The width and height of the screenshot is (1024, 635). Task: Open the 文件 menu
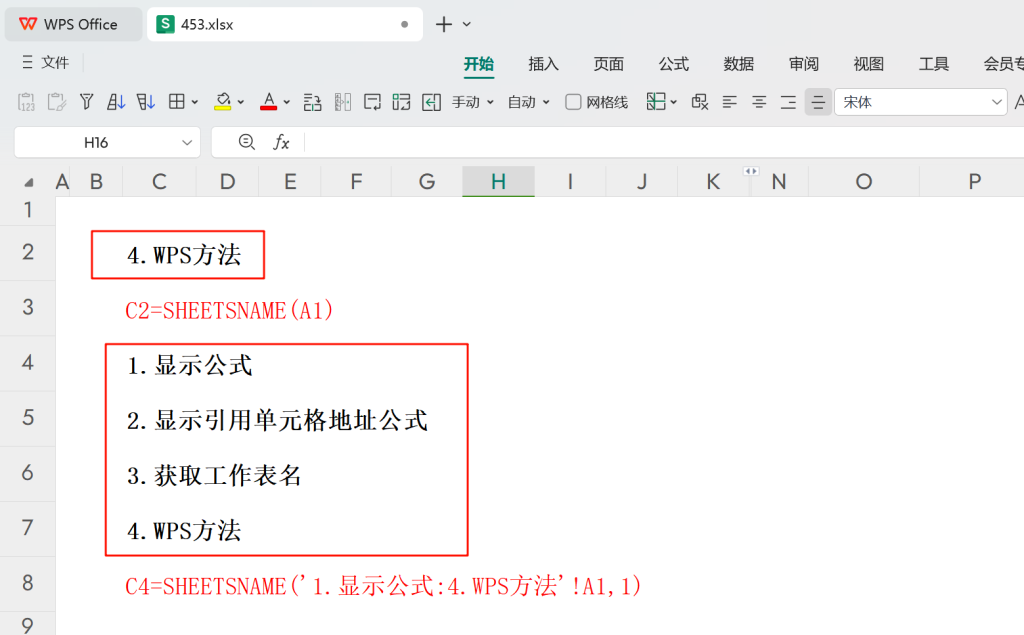pyautogui.click(x=45, y=62)
